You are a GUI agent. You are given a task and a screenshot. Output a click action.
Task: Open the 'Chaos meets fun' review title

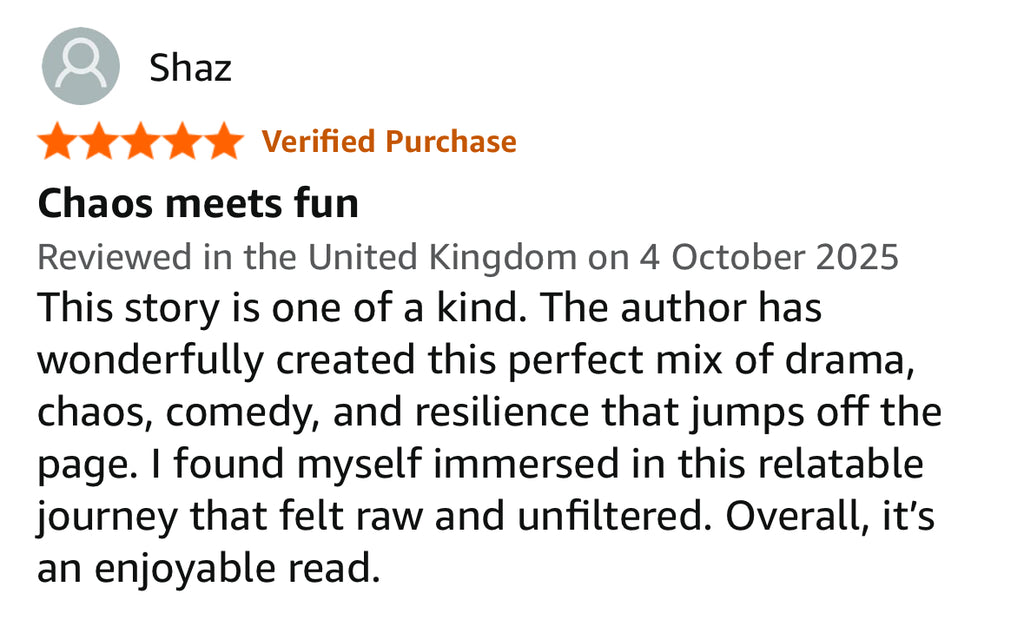coord(198,204)
